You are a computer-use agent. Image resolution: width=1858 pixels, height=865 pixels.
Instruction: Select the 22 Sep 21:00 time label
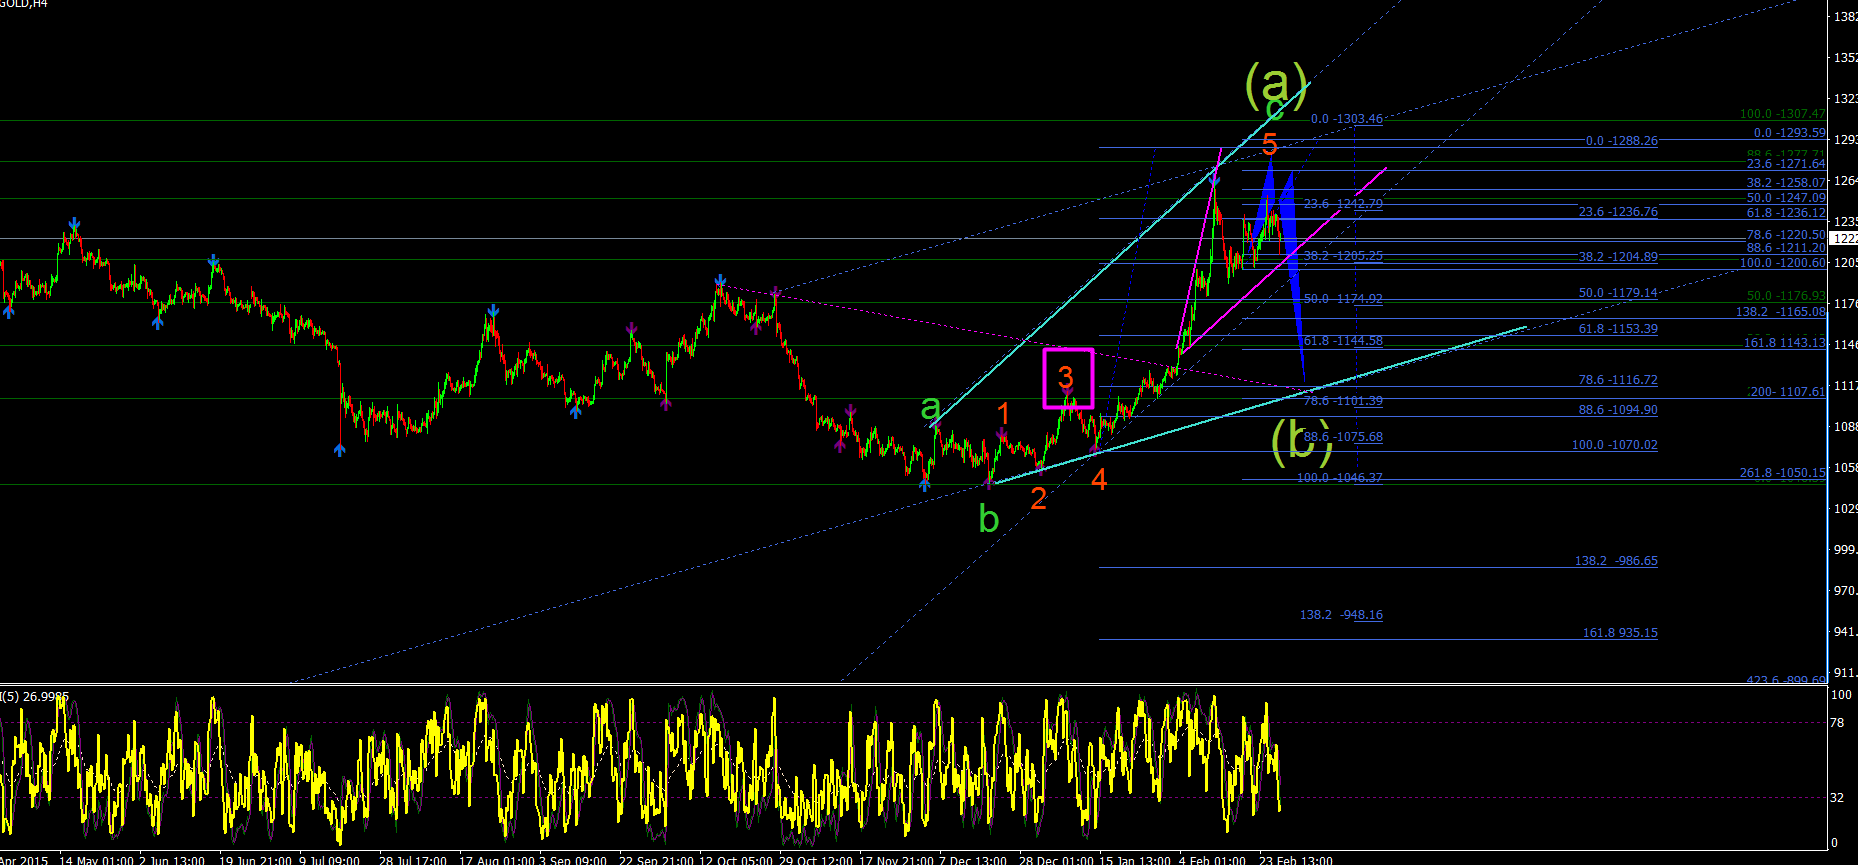[x=656, y=860]
